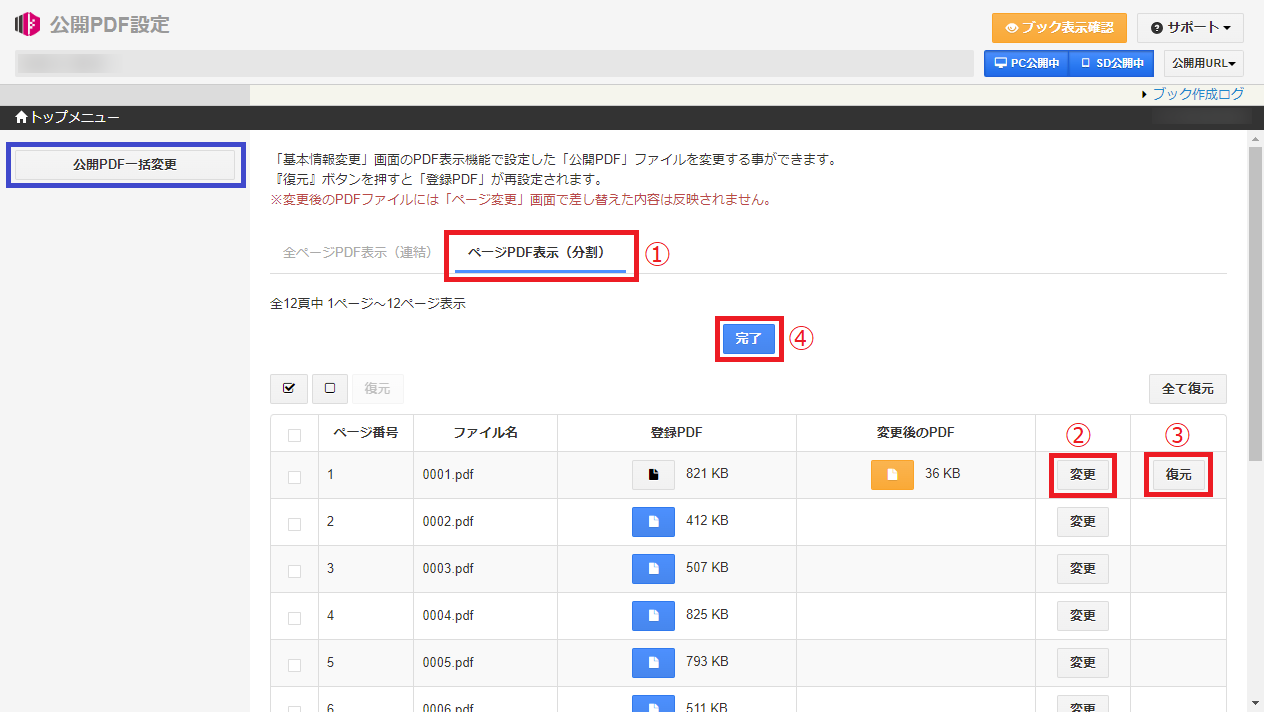Expand the サポート dropdown menu
1264x712 pixels.
click(1190, 28)
